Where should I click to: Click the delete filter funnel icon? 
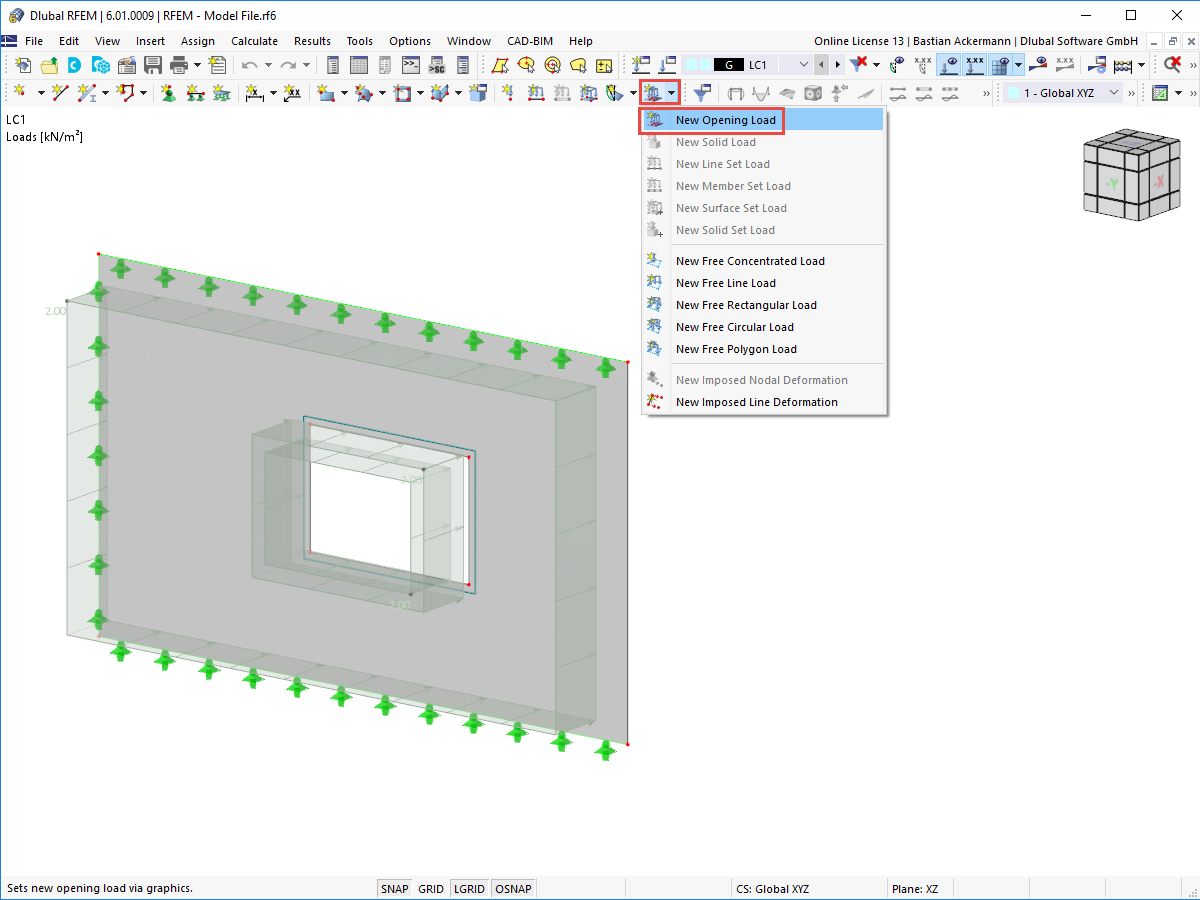click(858, 65)
